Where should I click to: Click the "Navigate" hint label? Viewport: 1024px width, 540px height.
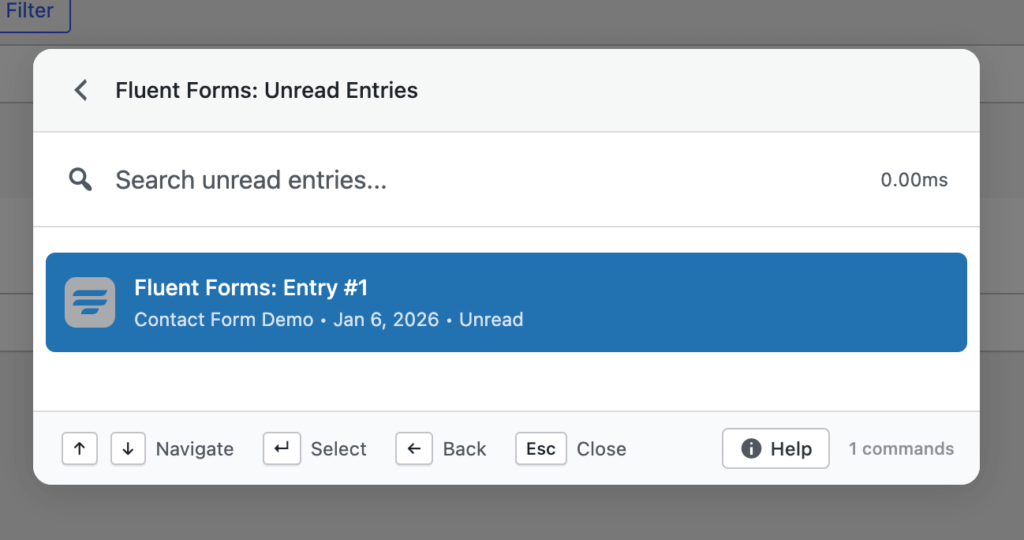point(195,449)
